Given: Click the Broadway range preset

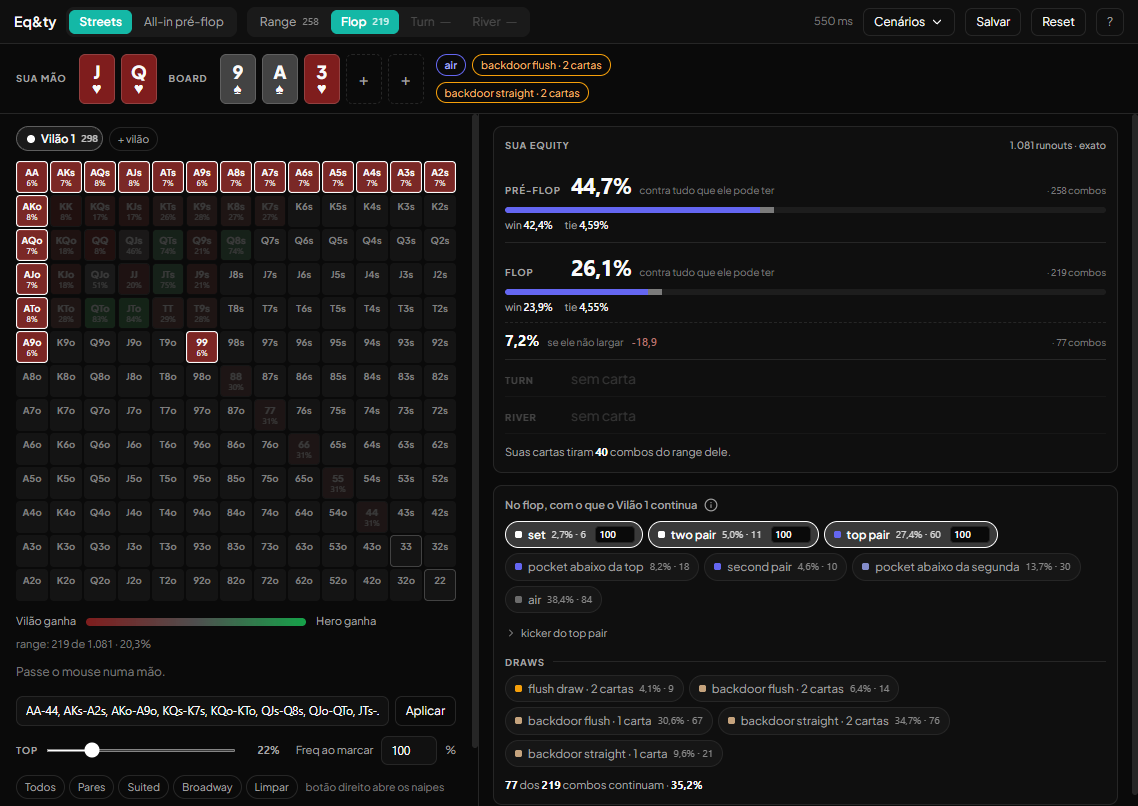Looking at the screenshot, I should click(207, 787).
